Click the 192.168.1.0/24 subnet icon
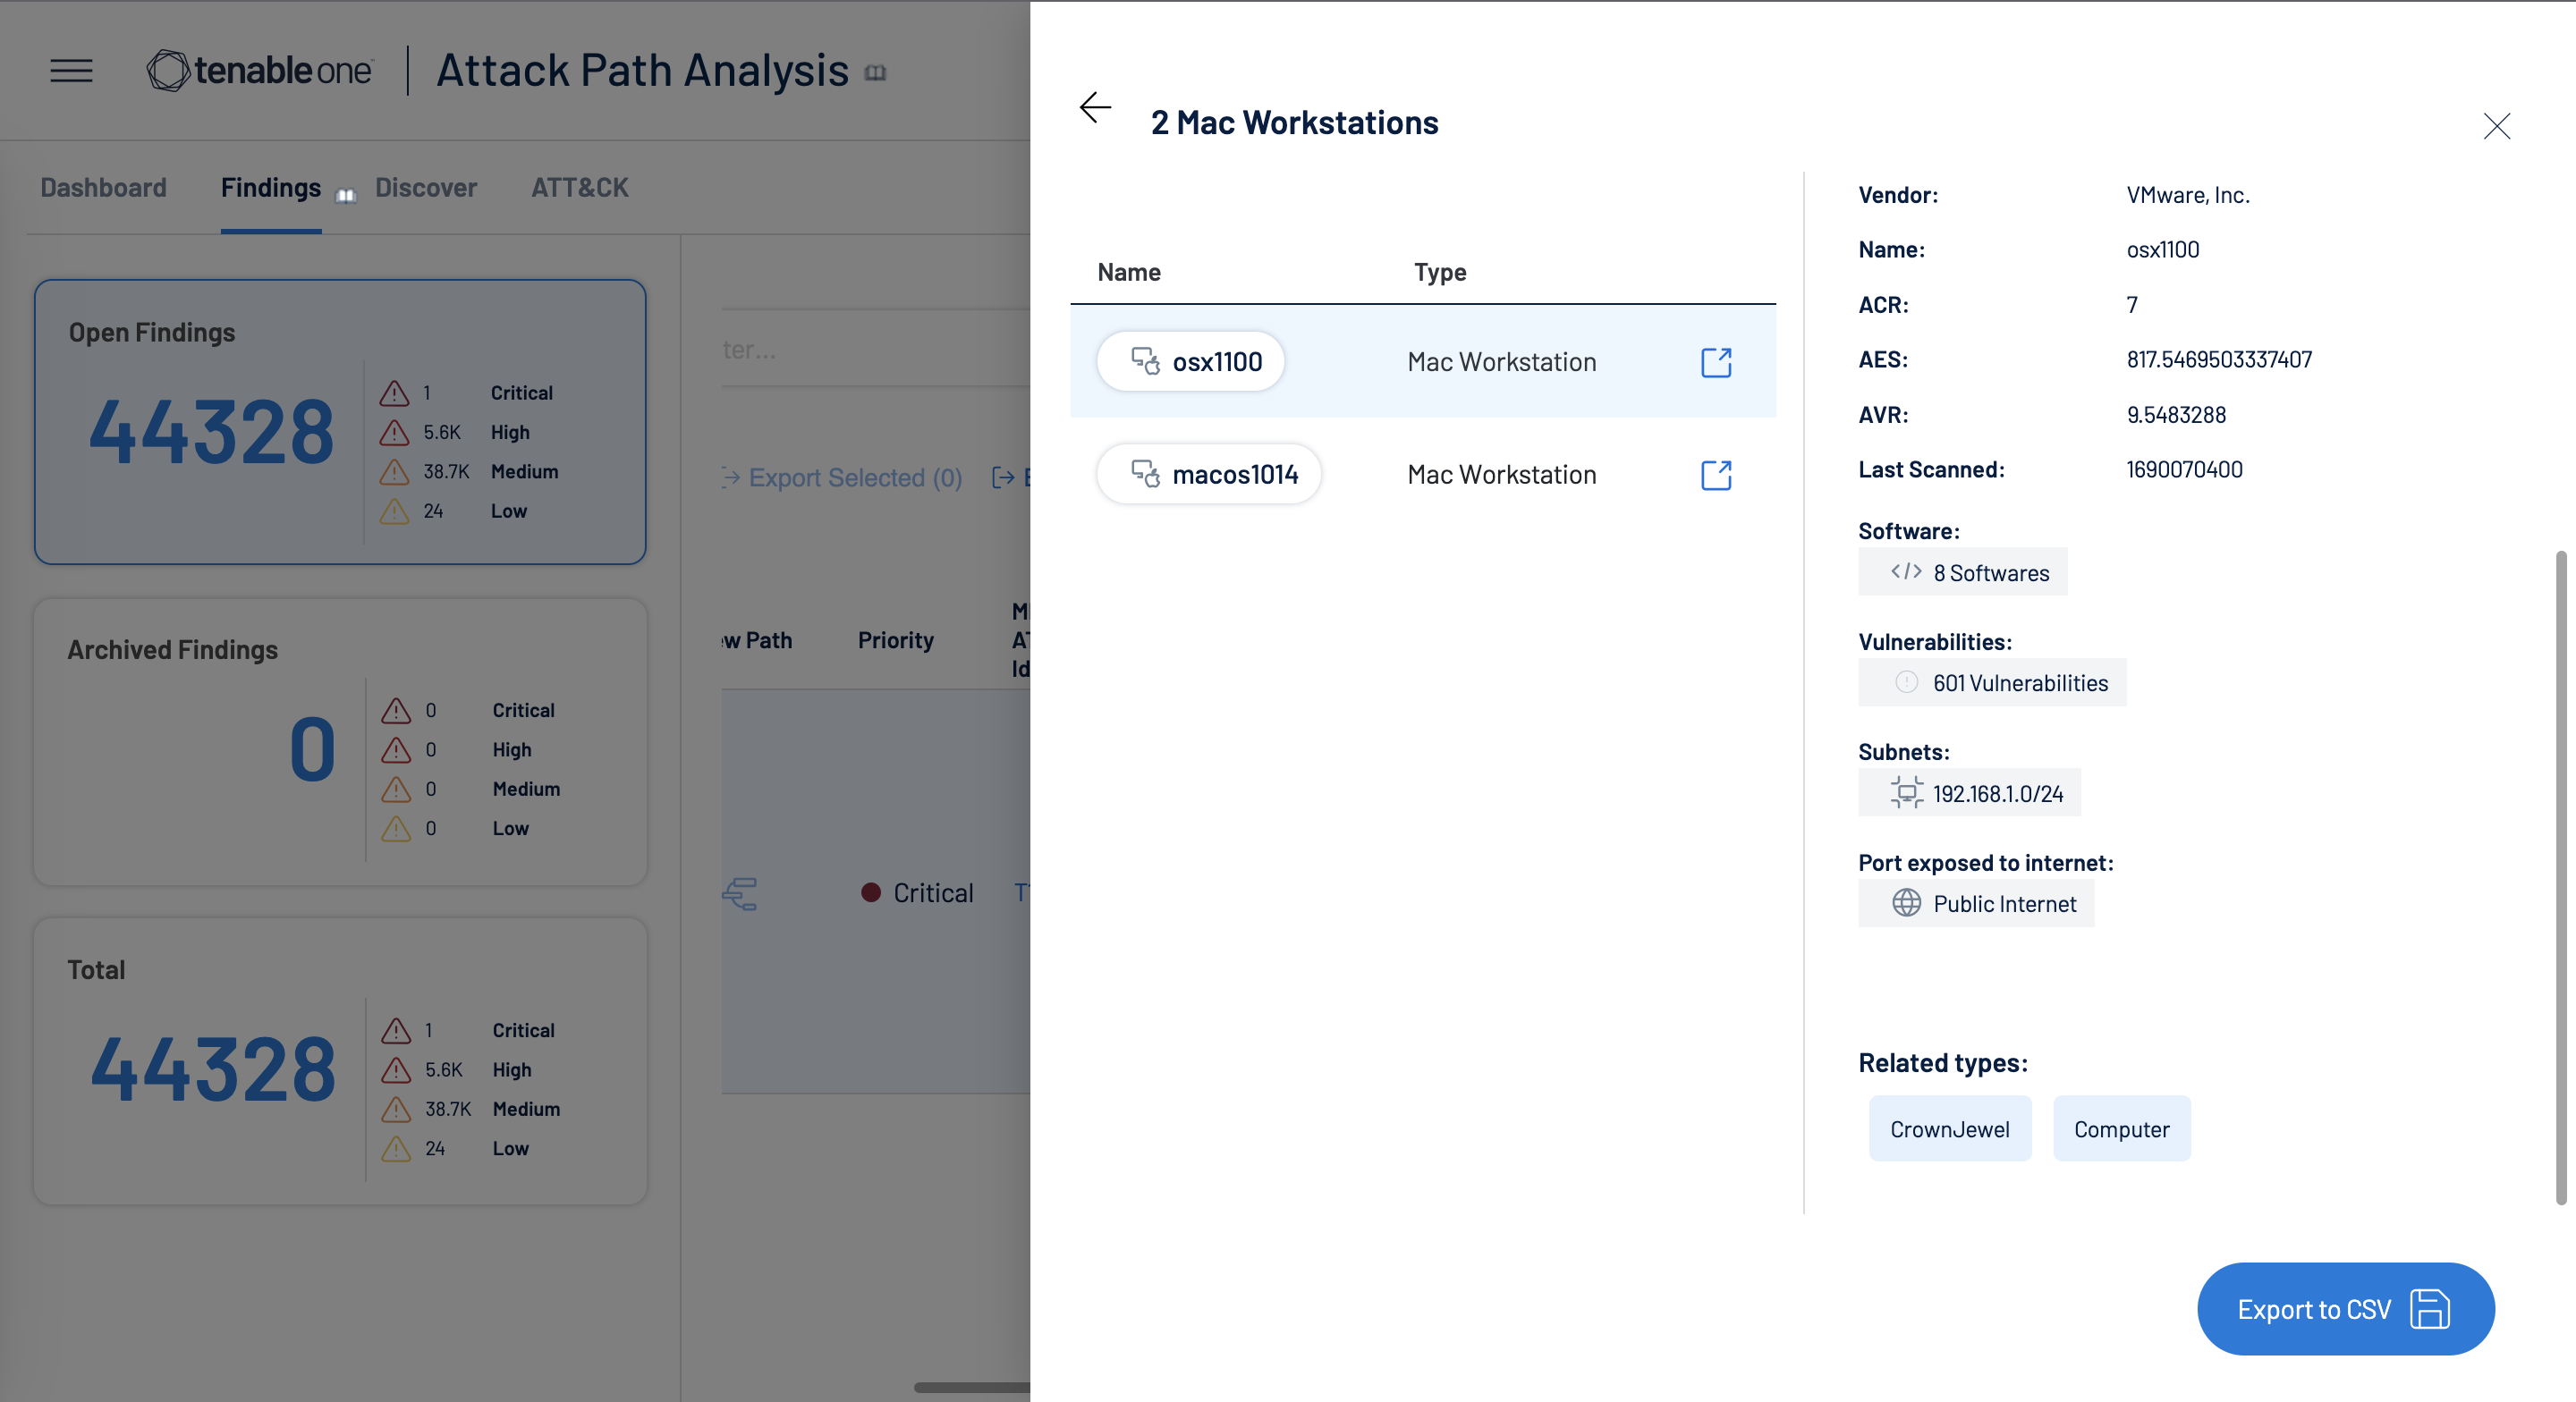This screenshot has width=2576, height=1402. (1904, 790)
